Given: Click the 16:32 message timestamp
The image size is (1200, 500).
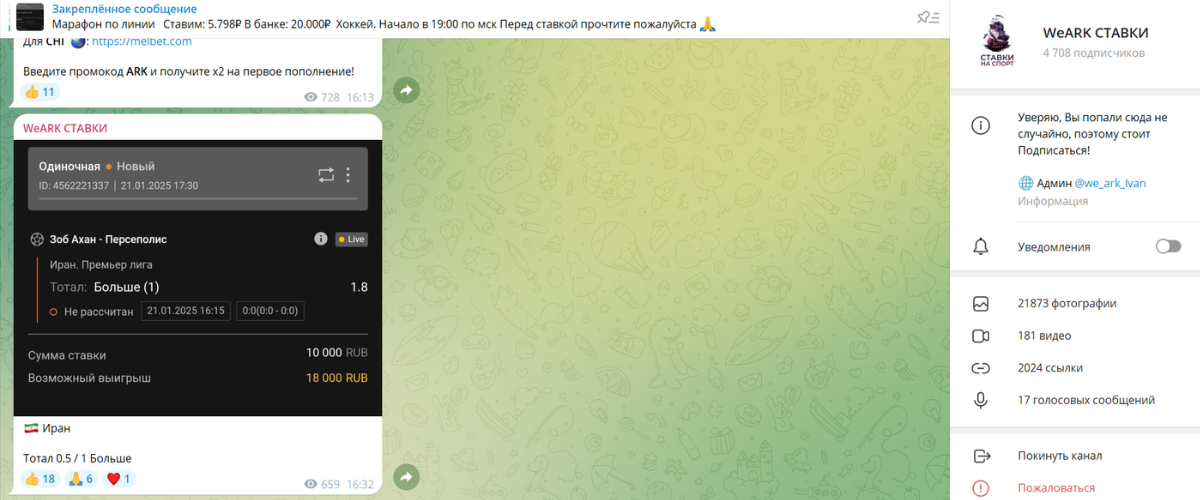Looking at the screenshot, I should point(359,485).
